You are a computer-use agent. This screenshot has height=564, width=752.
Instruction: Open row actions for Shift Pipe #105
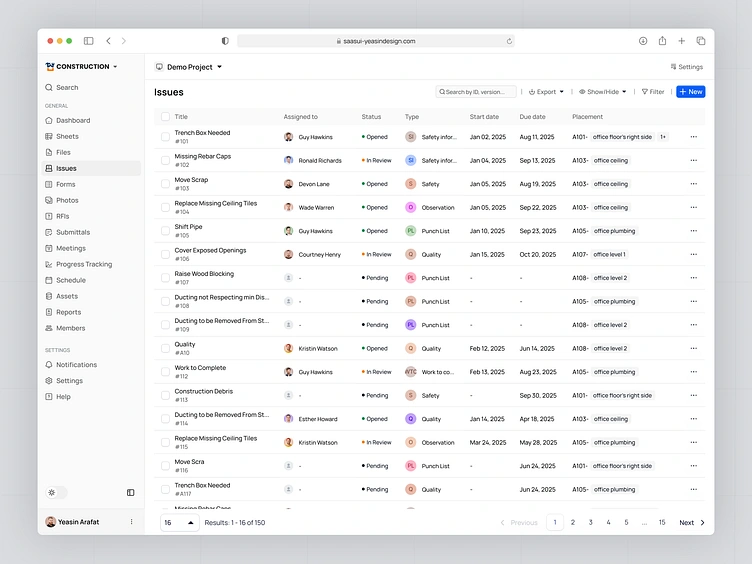pyautogui.click(x=693, y=231)
